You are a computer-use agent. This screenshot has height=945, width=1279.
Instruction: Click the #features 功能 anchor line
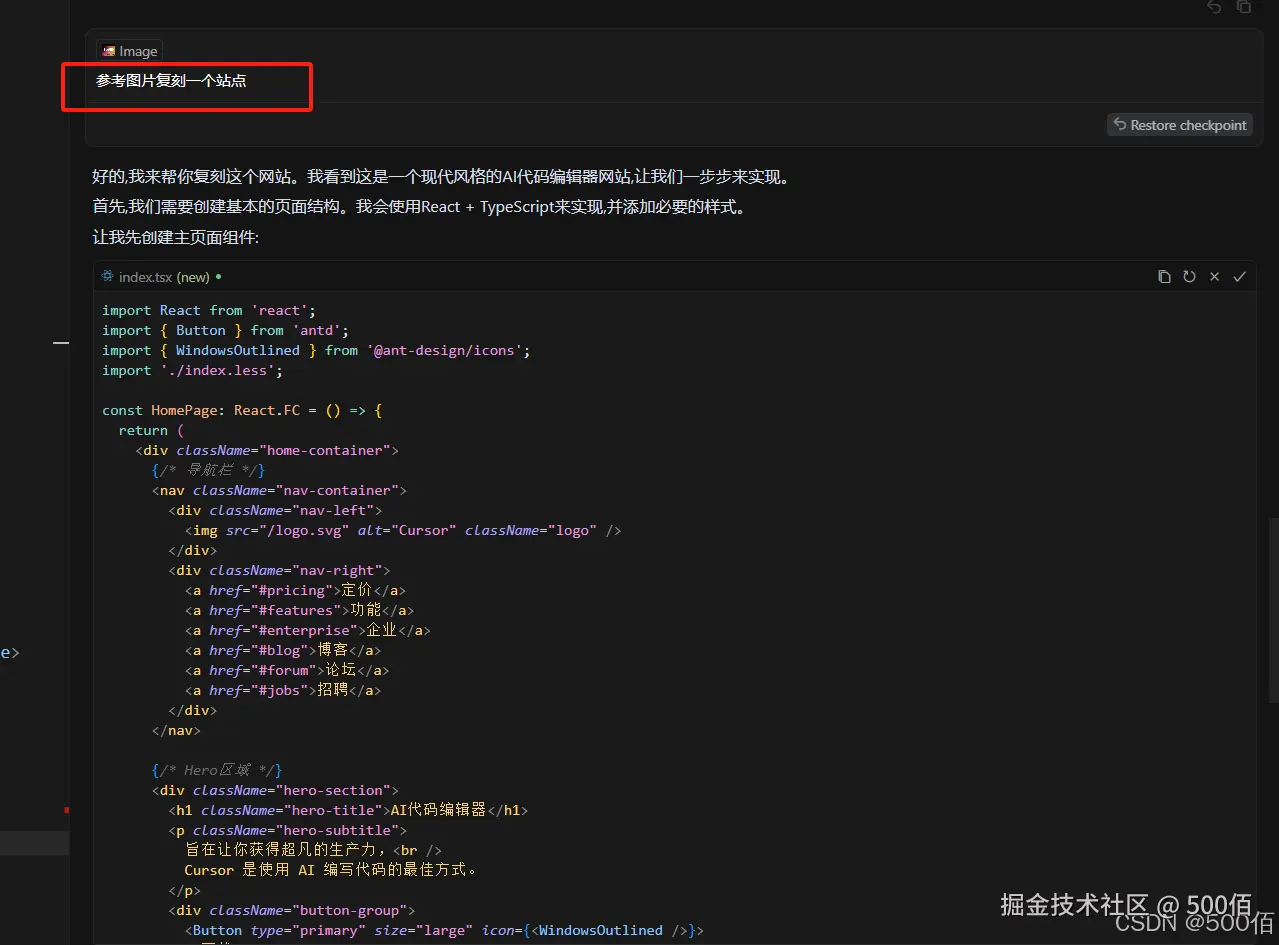point(299,610)
